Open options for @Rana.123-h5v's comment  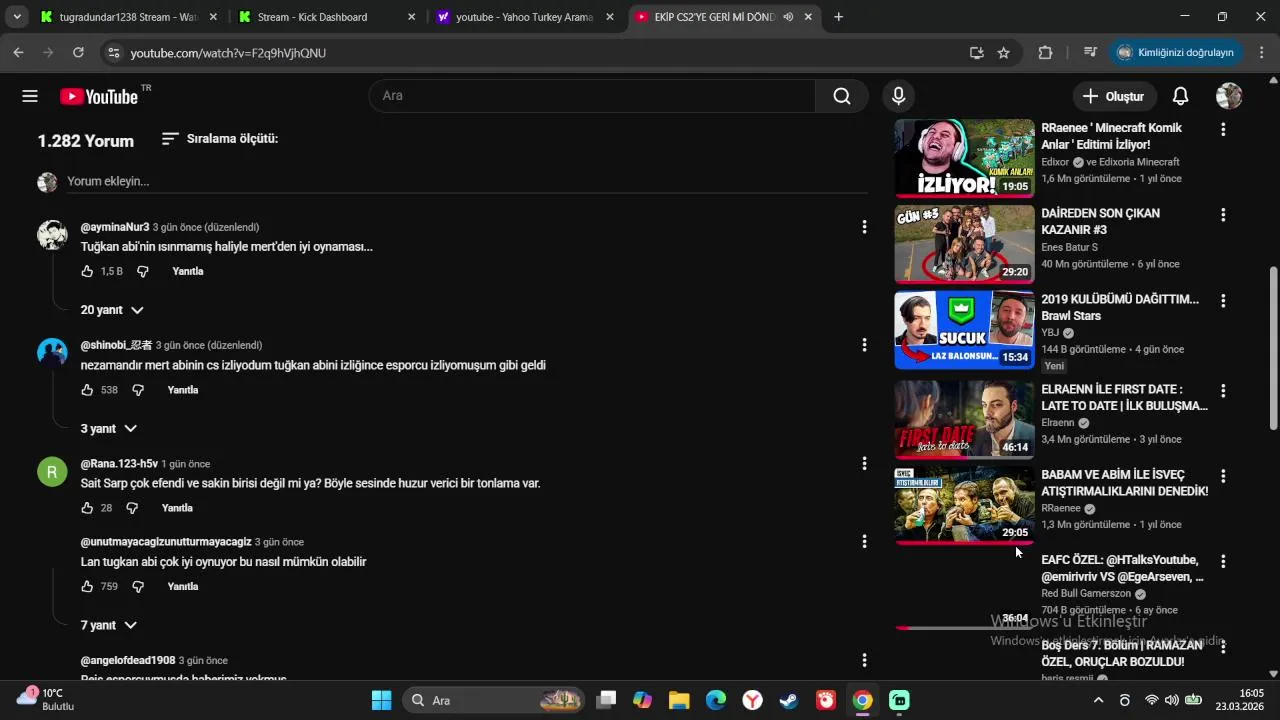(864, 463)
